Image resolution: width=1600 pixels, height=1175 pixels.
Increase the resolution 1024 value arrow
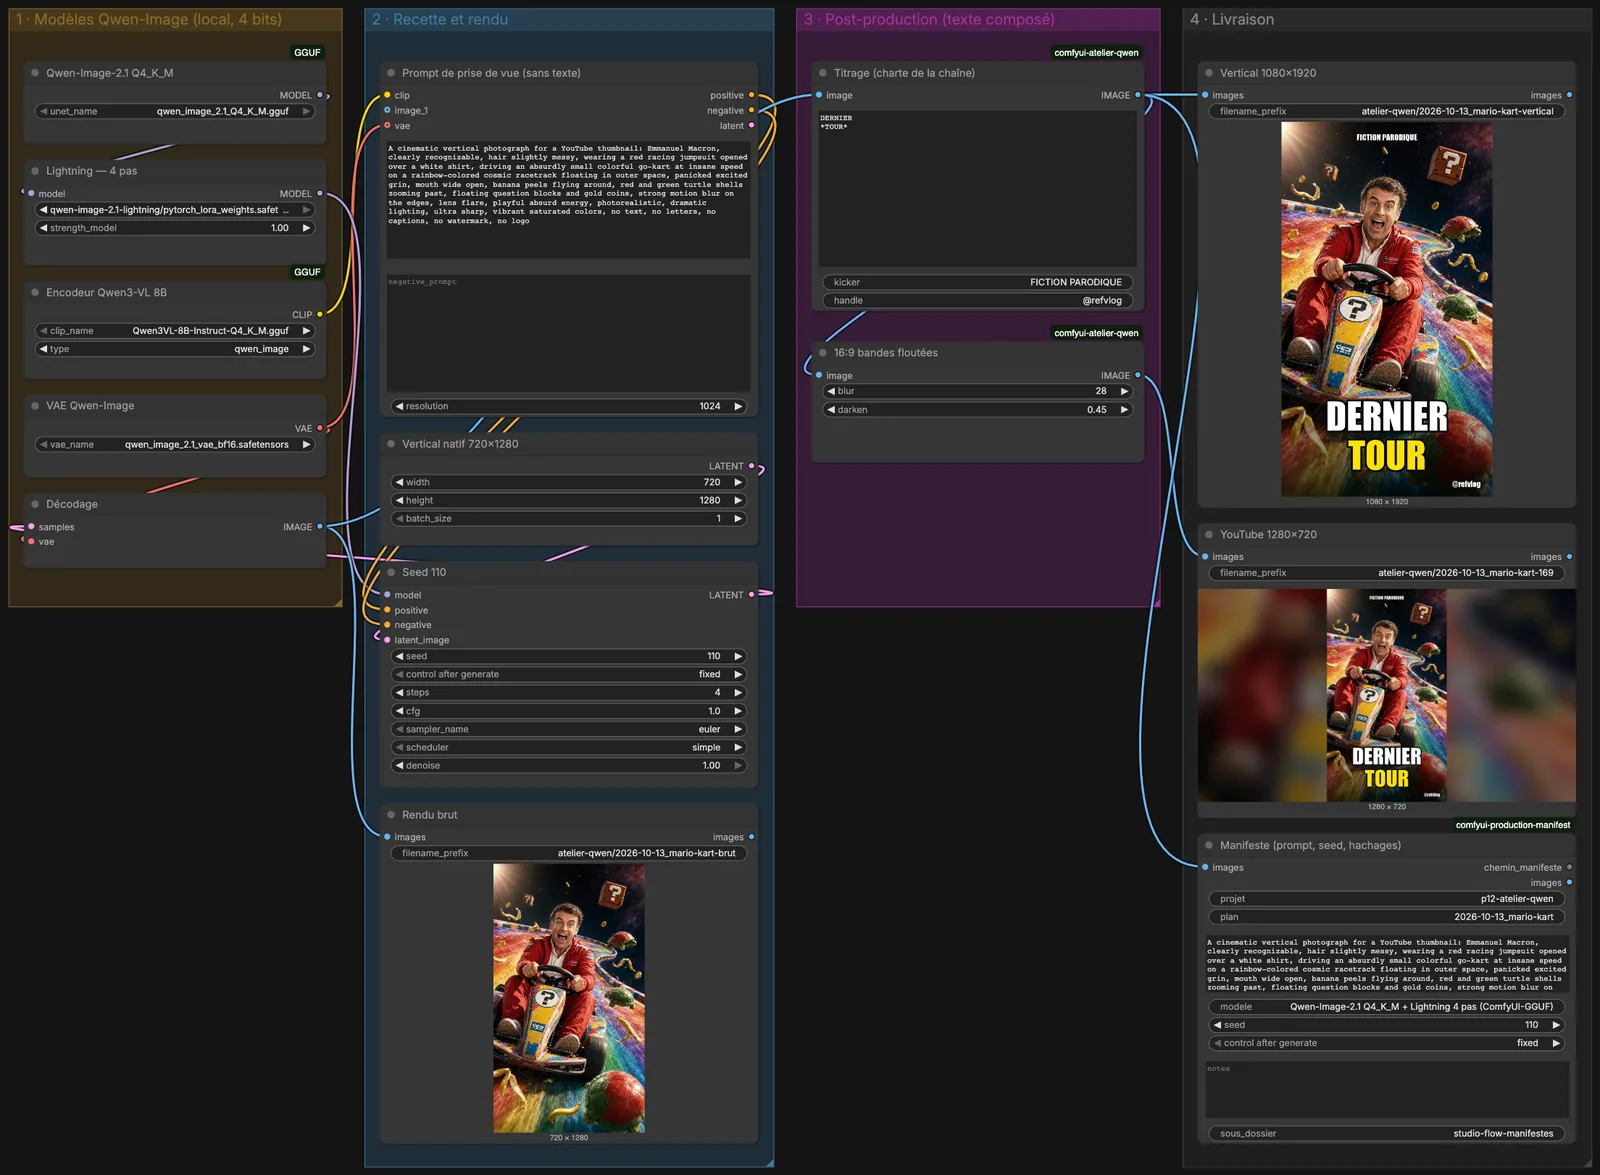pyautogui.click(x=738, y=407)
